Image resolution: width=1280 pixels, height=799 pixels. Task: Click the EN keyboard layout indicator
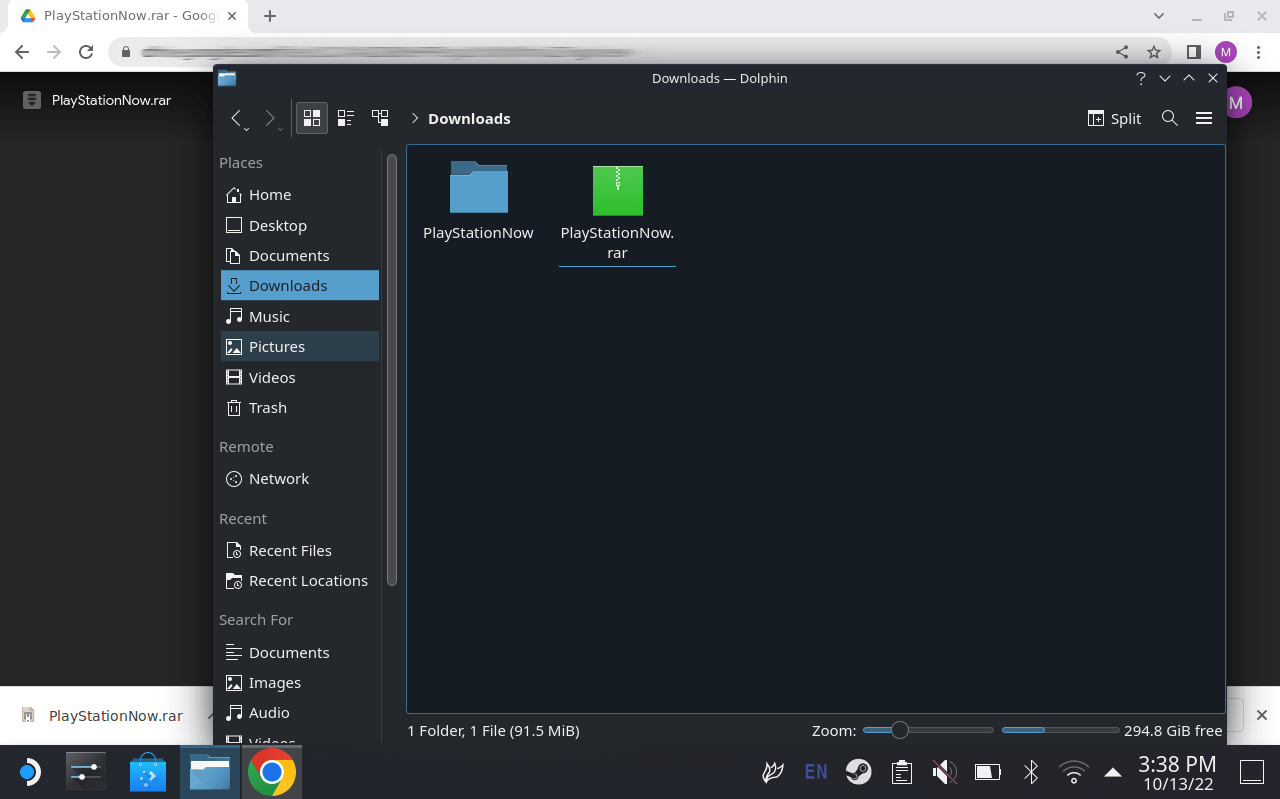click(816, 772)
